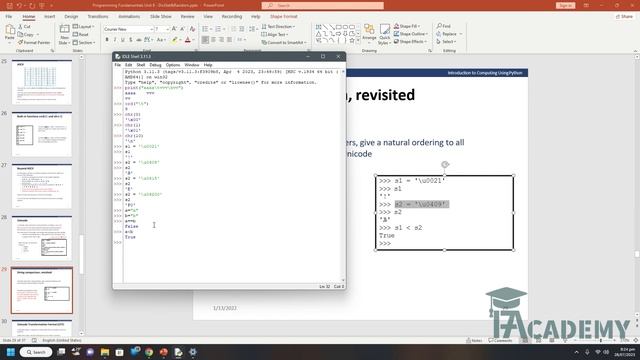Switch to the Design ribbon tab
The height and width of the screenshot is (360, 640).
(x=71, y=16)
